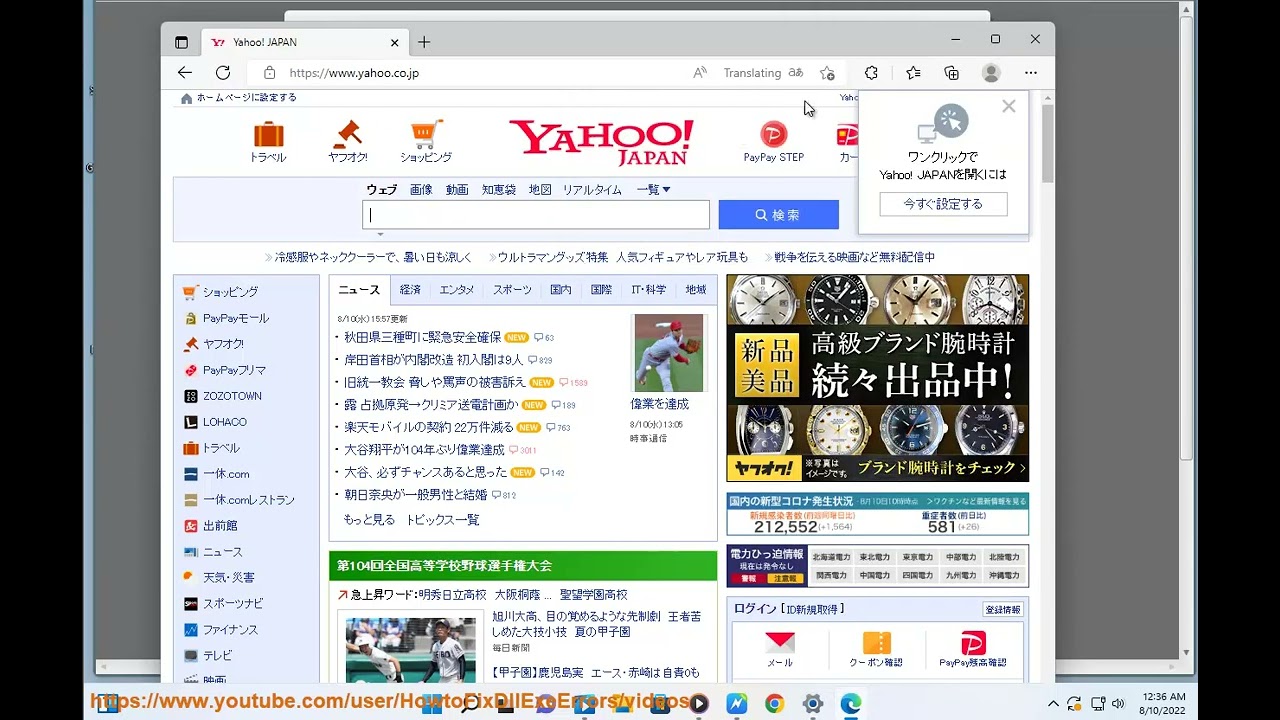Click the volume icon in system tray
1280x720 pixels.
pyautogui.click(x=1118, y=704)
